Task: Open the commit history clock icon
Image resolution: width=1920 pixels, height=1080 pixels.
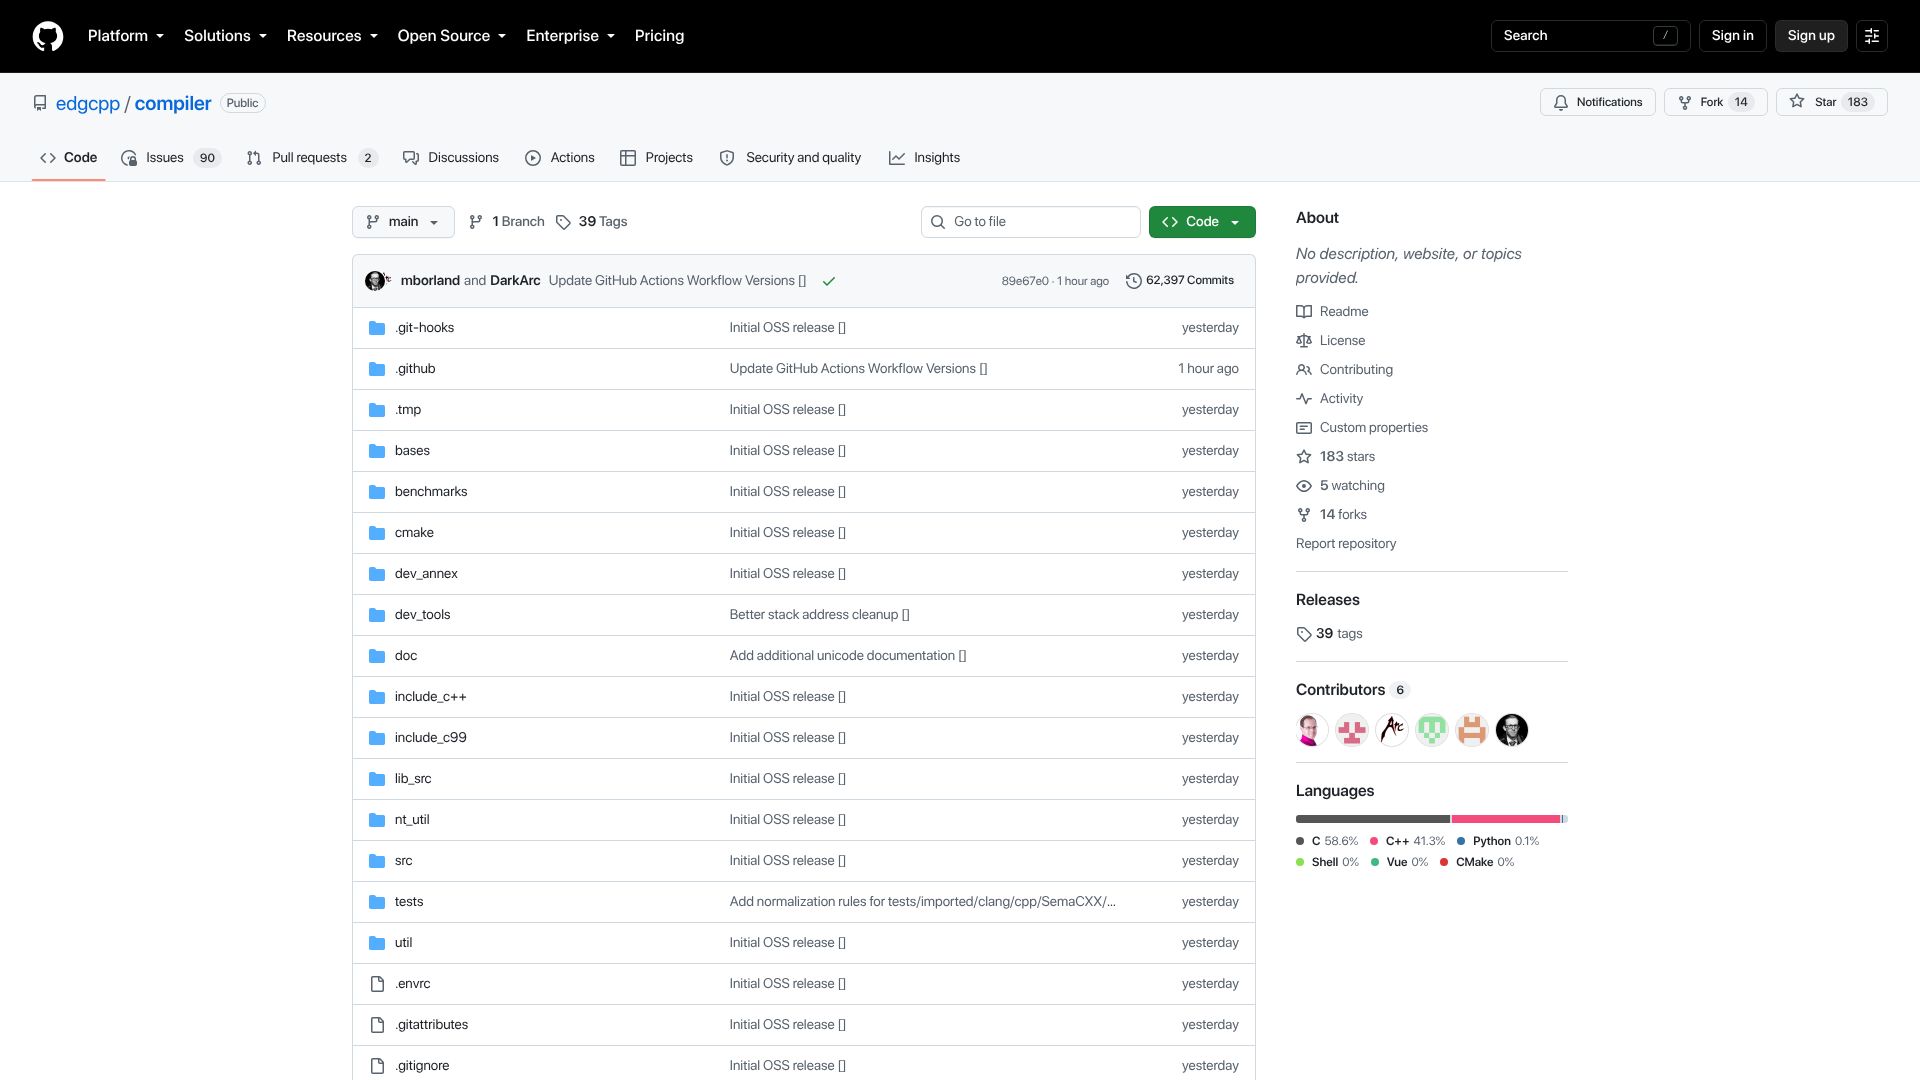Action: click(x=1133, y=281)
